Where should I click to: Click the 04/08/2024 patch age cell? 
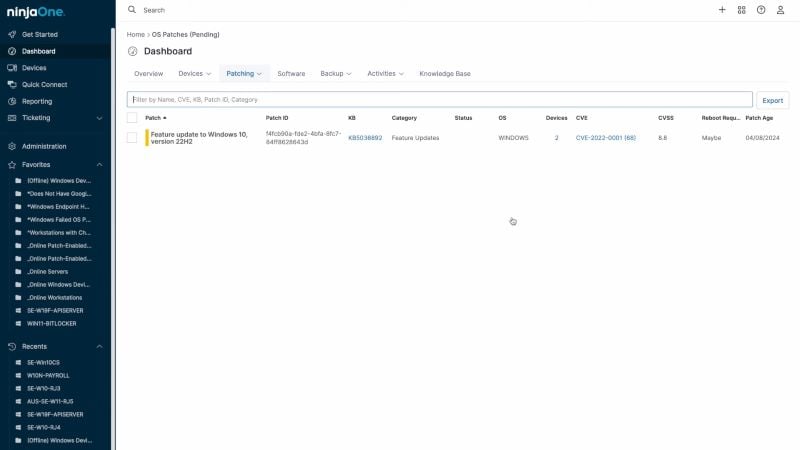pos(762,138)
